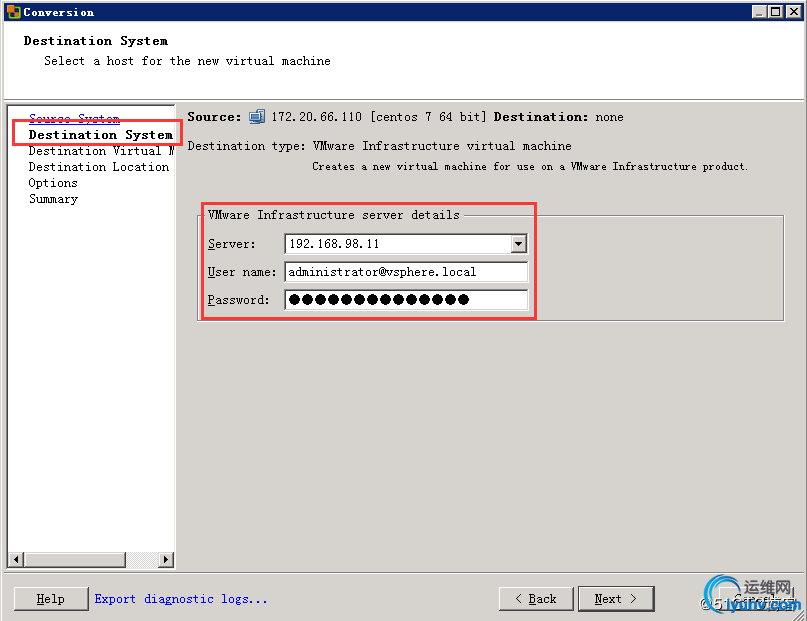Screen dimensions: 807x621
Task: Click into the Password field
Action: pyautogui.click(x=406, y=300)
